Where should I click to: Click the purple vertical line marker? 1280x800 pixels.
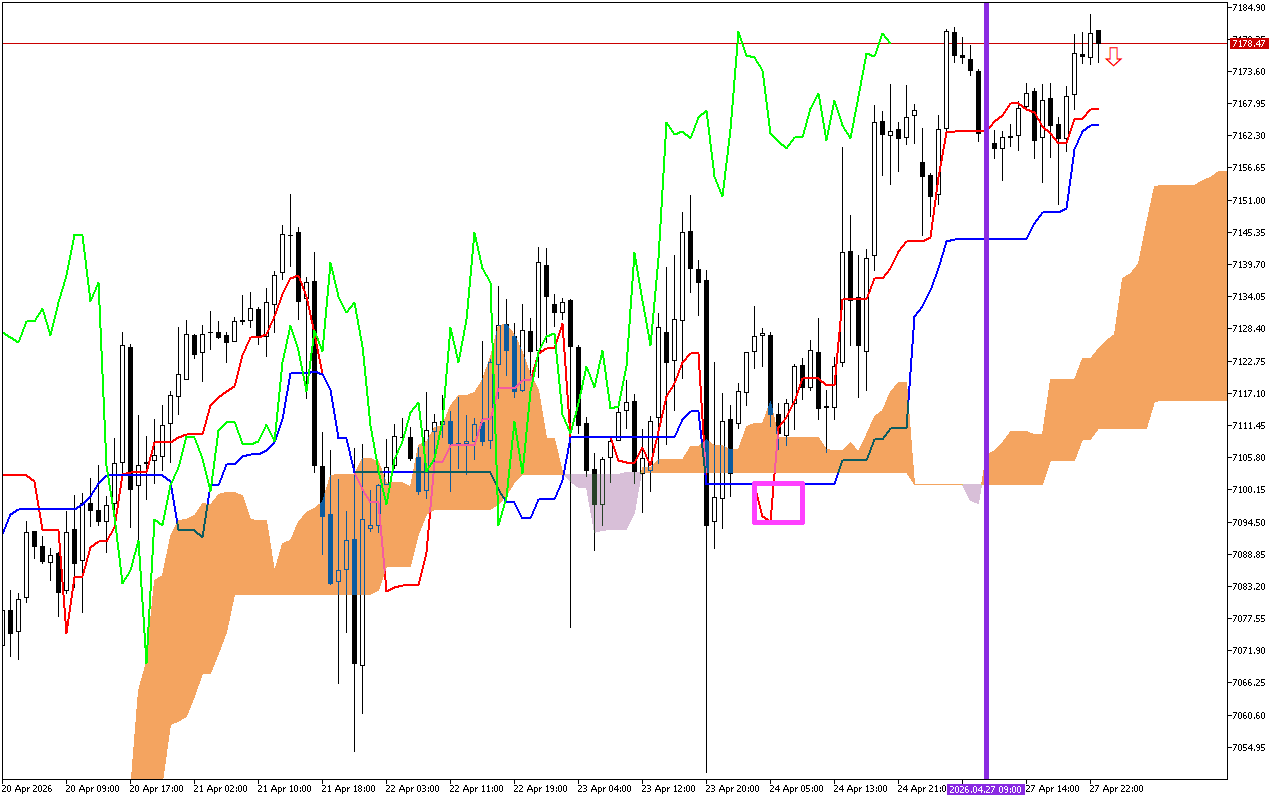click(986, 400)
